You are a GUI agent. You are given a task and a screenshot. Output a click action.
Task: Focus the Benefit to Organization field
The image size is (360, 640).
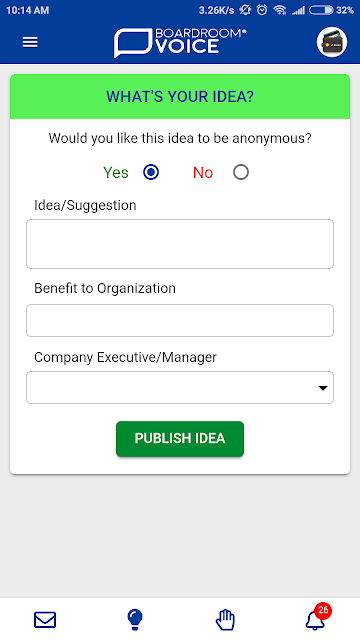[180, 320]
